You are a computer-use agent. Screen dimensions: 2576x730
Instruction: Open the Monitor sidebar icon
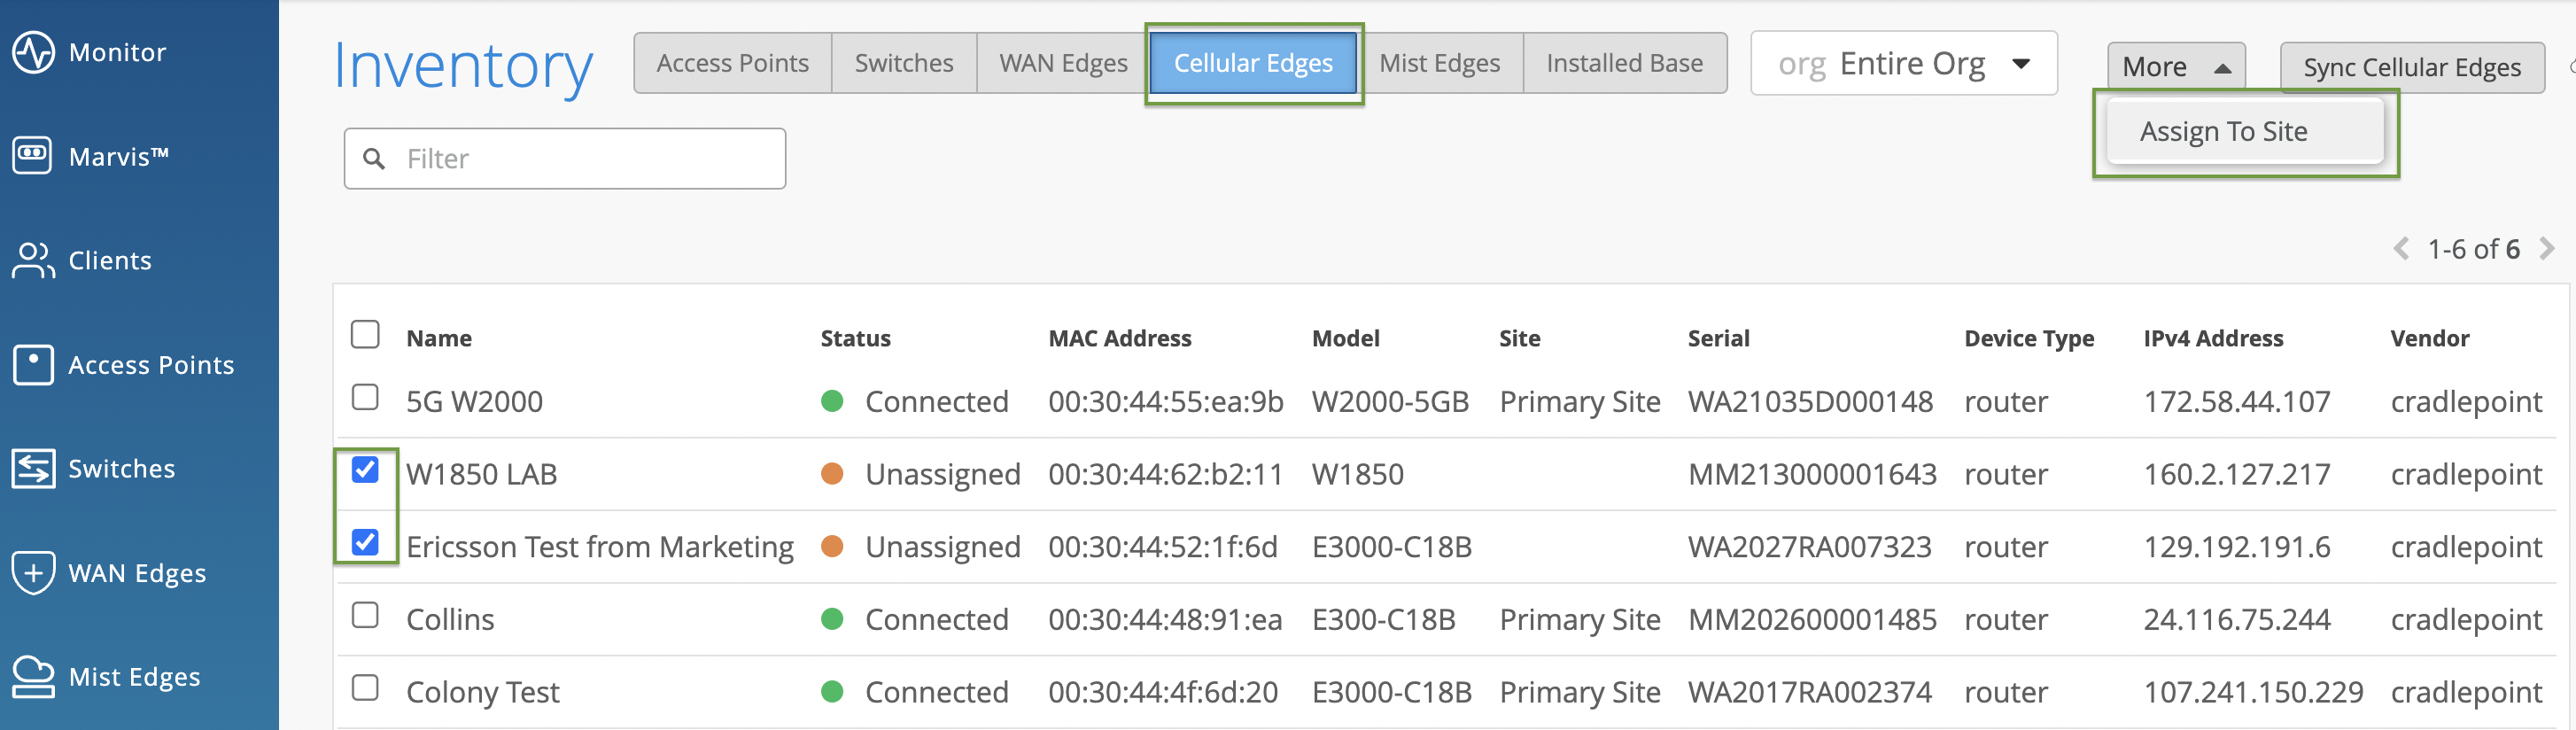pos(33,52)
